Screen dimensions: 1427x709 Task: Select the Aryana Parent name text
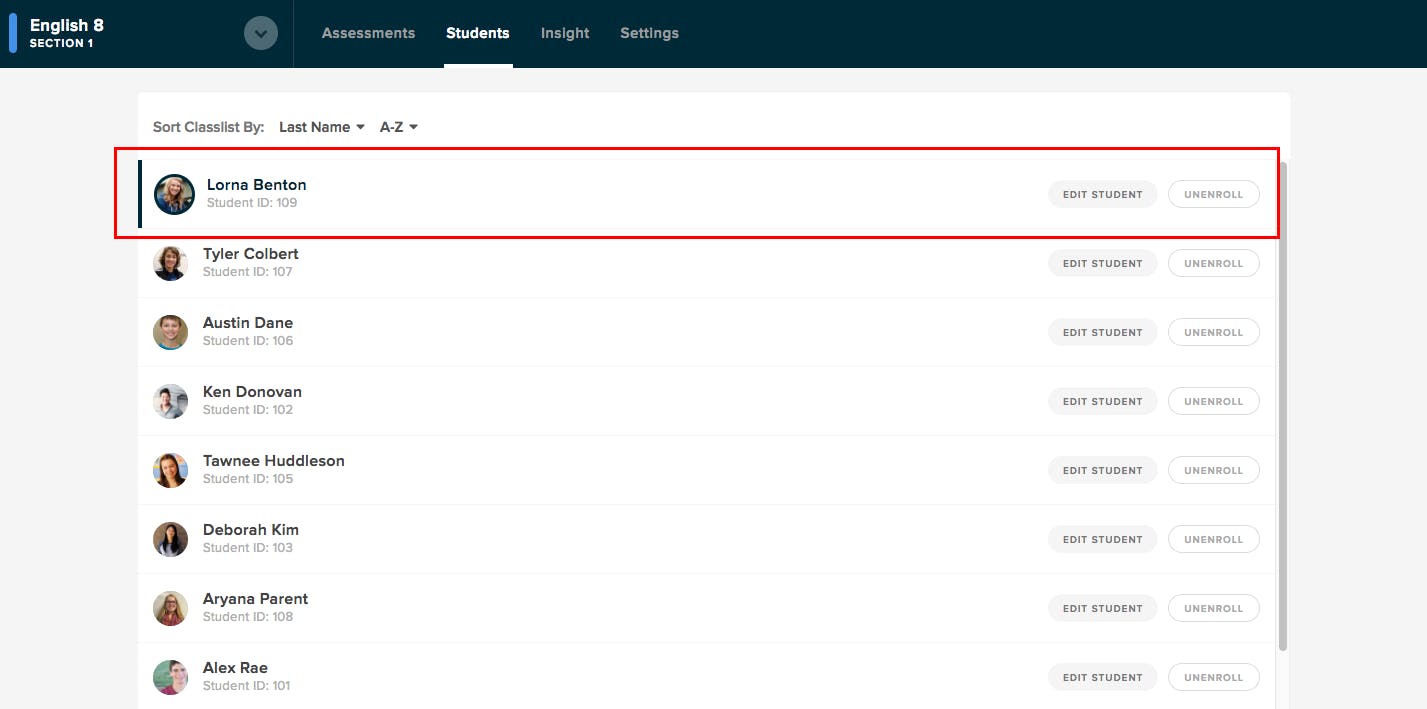coord(255,599)
